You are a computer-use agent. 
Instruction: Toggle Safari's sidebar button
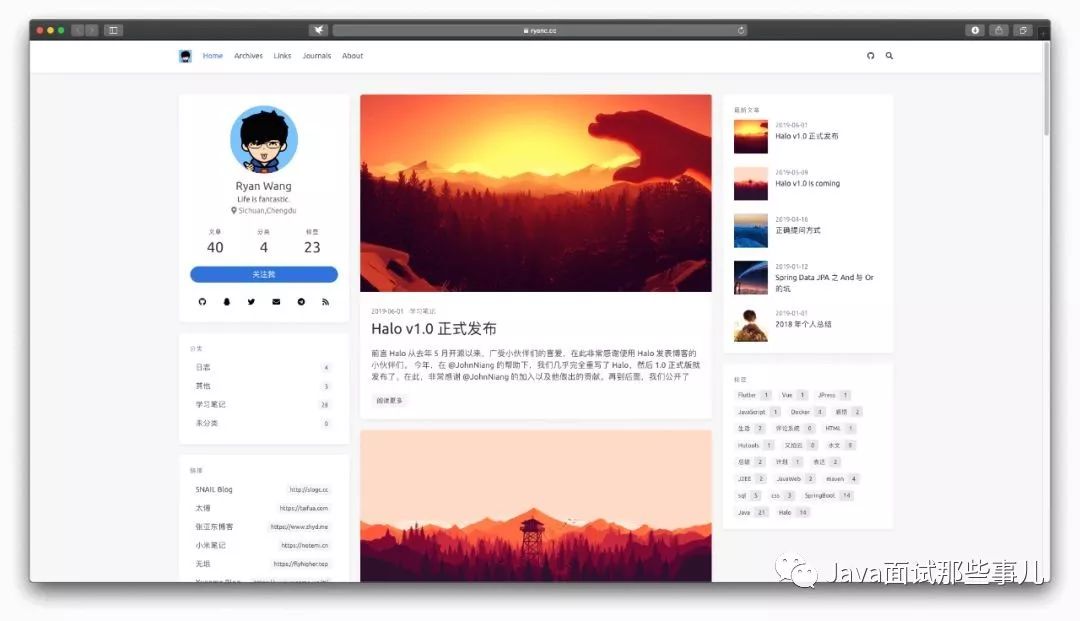(x=113, y=30)
